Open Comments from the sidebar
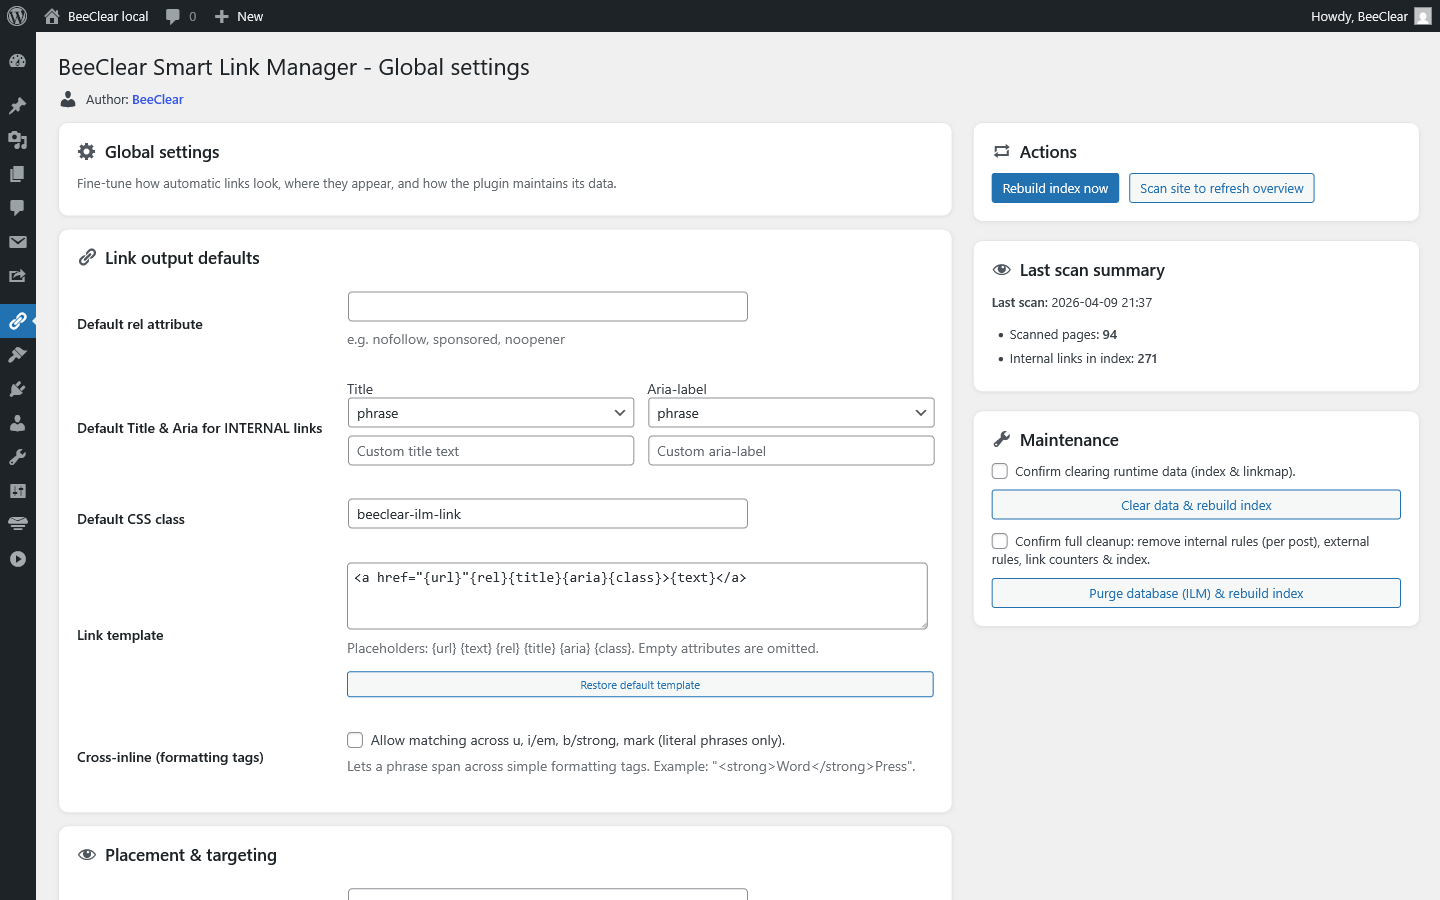The width and height of the screenshot is (1440, 900). (17, 208)
